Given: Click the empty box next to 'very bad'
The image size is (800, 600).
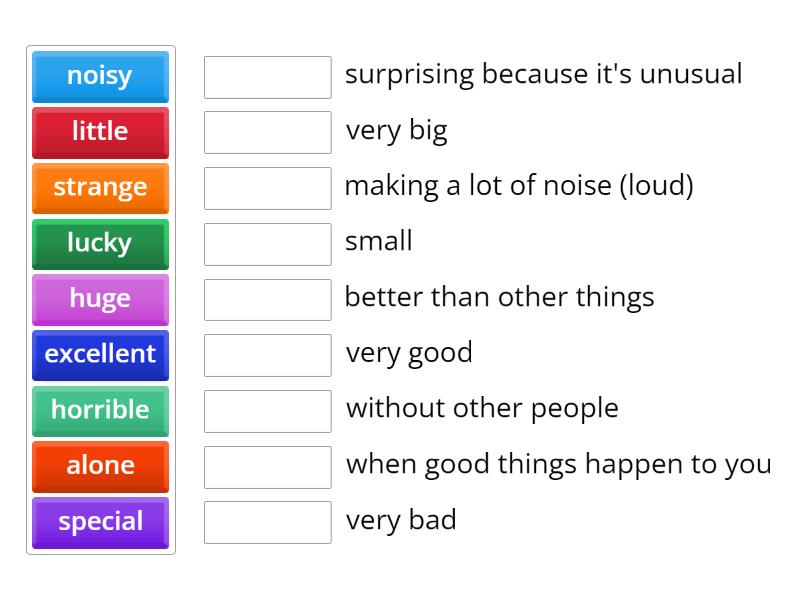Looking at the screenshot, I should (x=267, y=522).
